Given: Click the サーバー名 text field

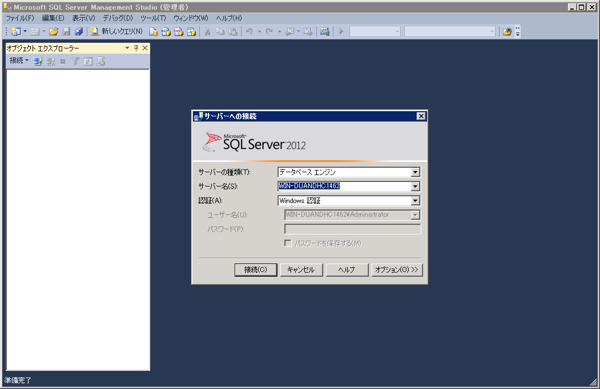Looking at the screenshot, I should [344, 186].
